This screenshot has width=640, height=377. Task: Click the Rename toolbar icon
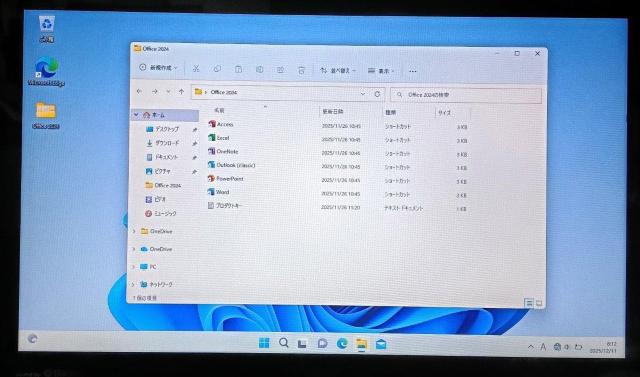pos(259,70)
